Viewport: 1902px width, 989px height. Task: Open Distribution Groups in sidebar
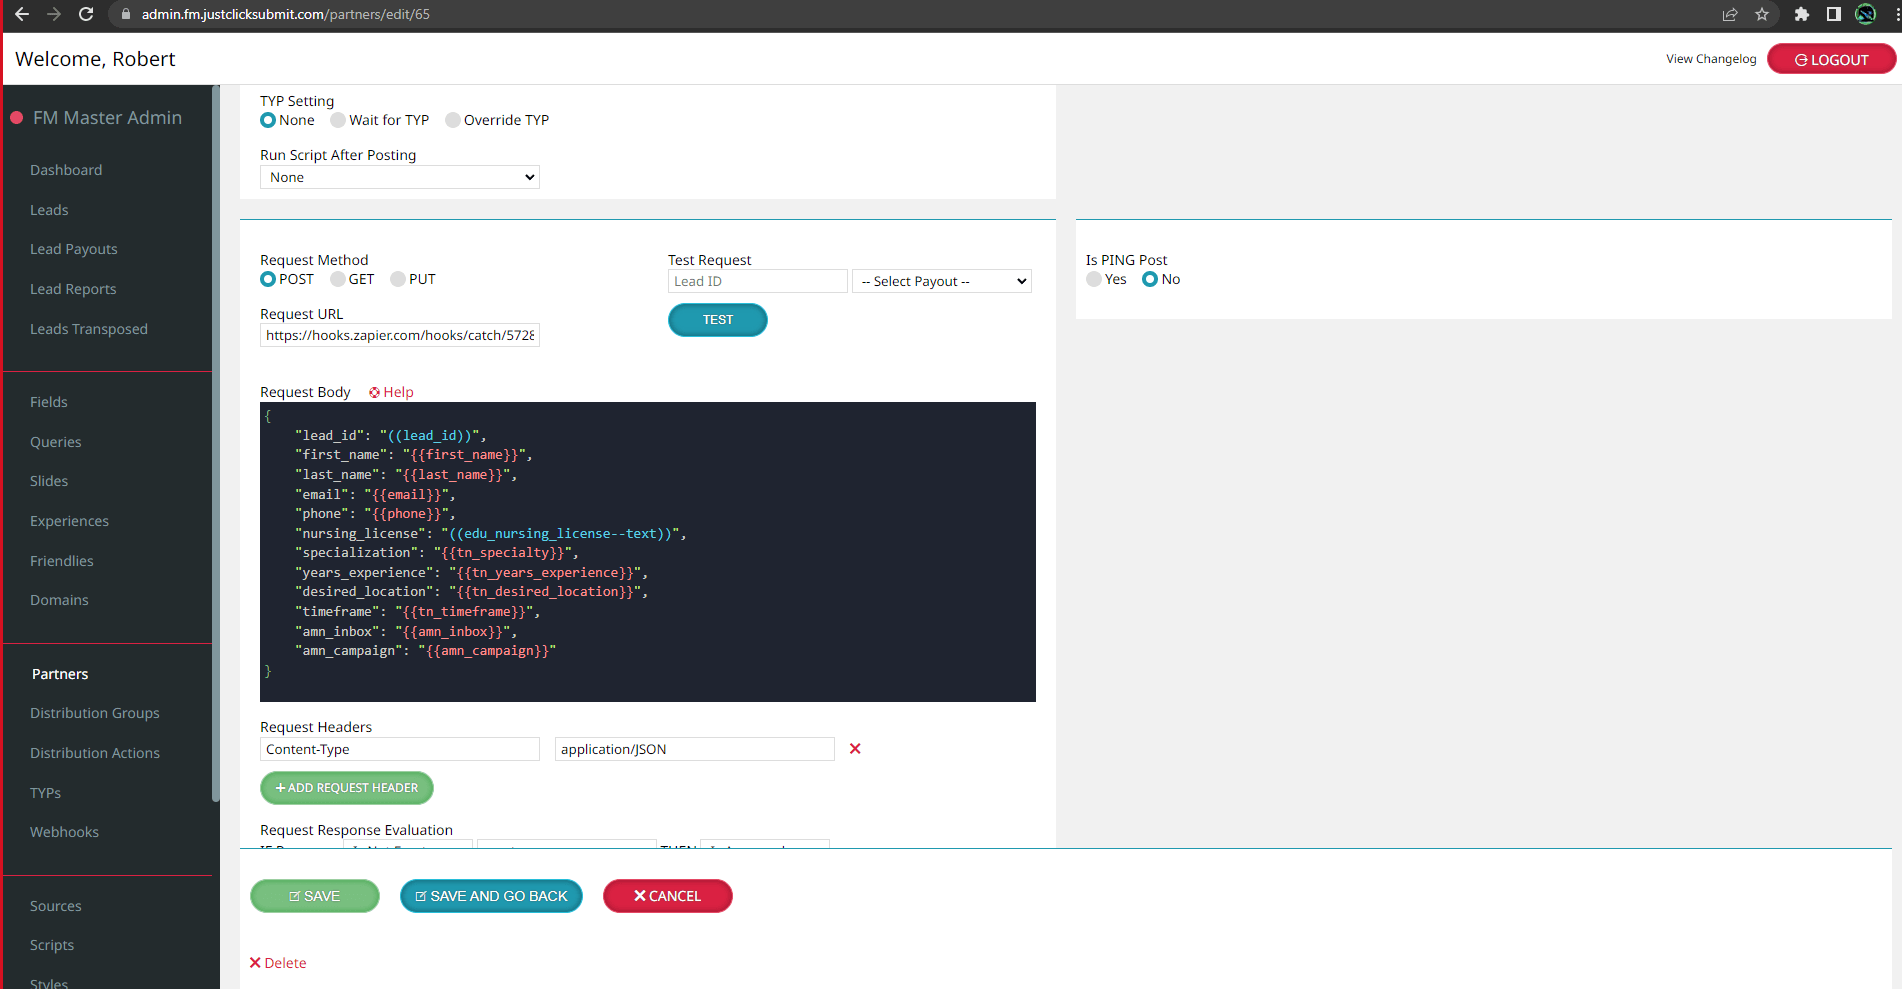[x=95, y=713]
